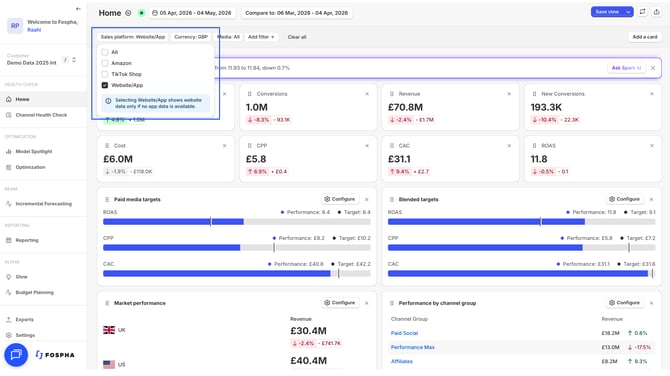Grab the drag handle of Paid media targets
This screenshot has width=670, height=376.
click(107, 200)
